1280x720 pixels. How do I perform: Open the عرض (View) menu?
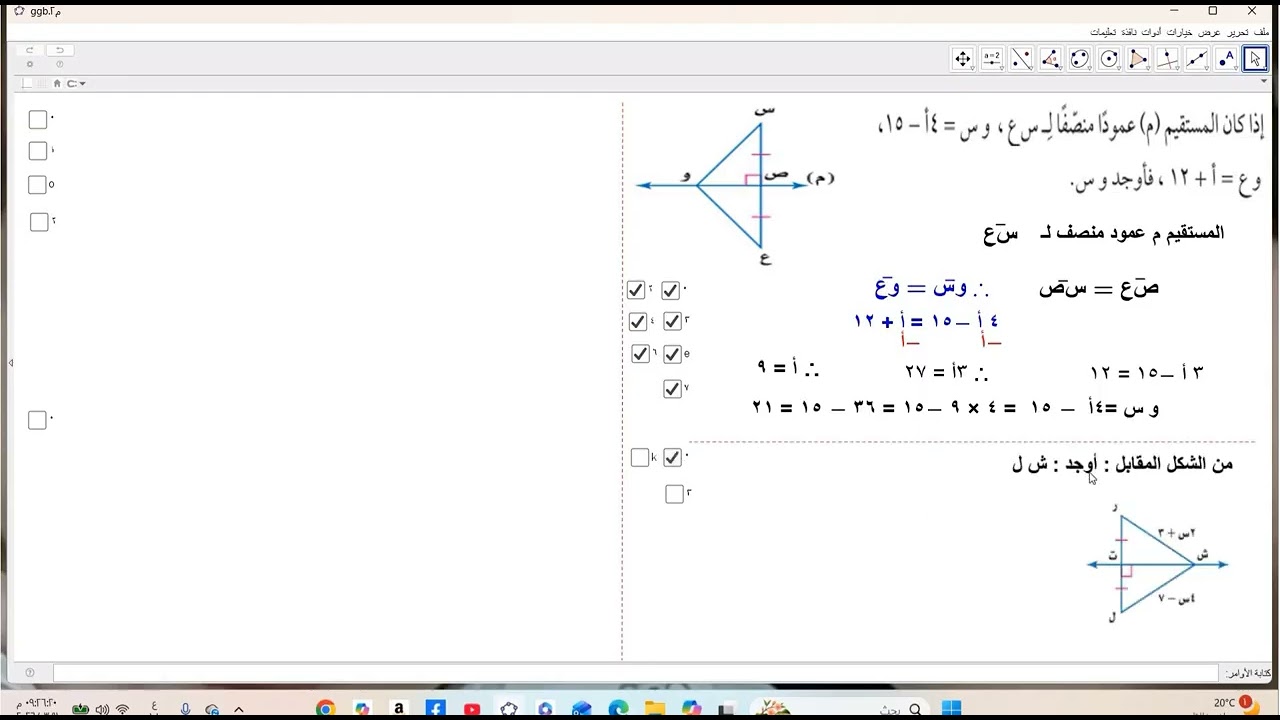(x=1210, y=32)
